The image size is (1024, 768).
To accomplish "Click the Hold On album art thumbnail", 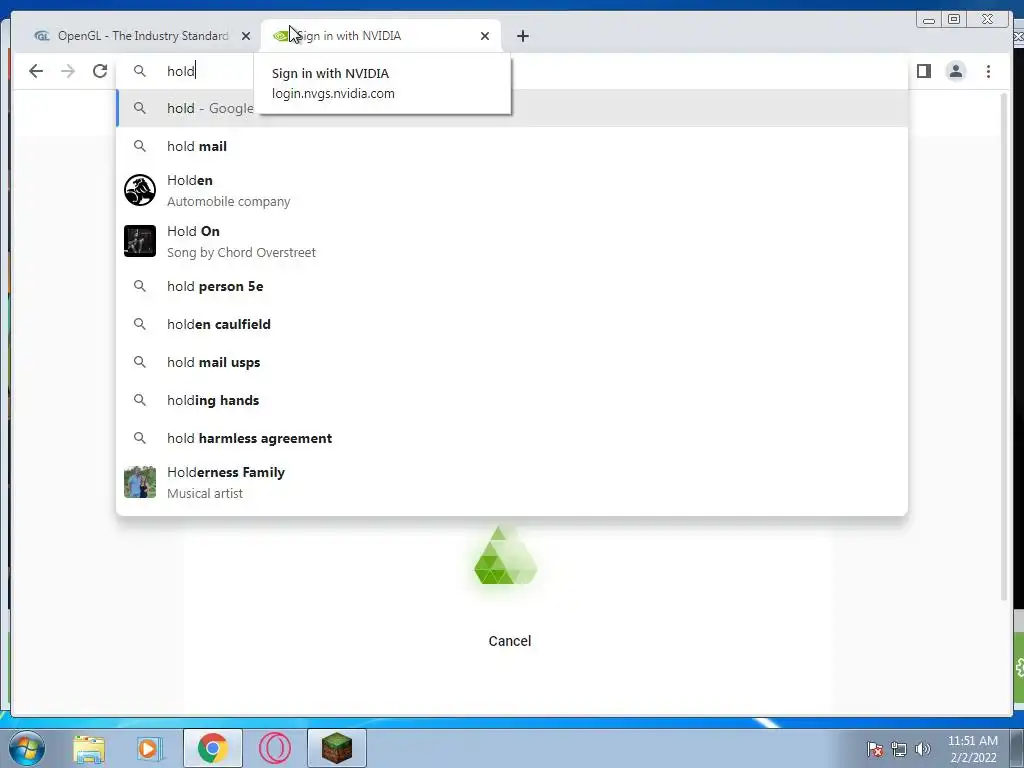I will coord(140,241).
